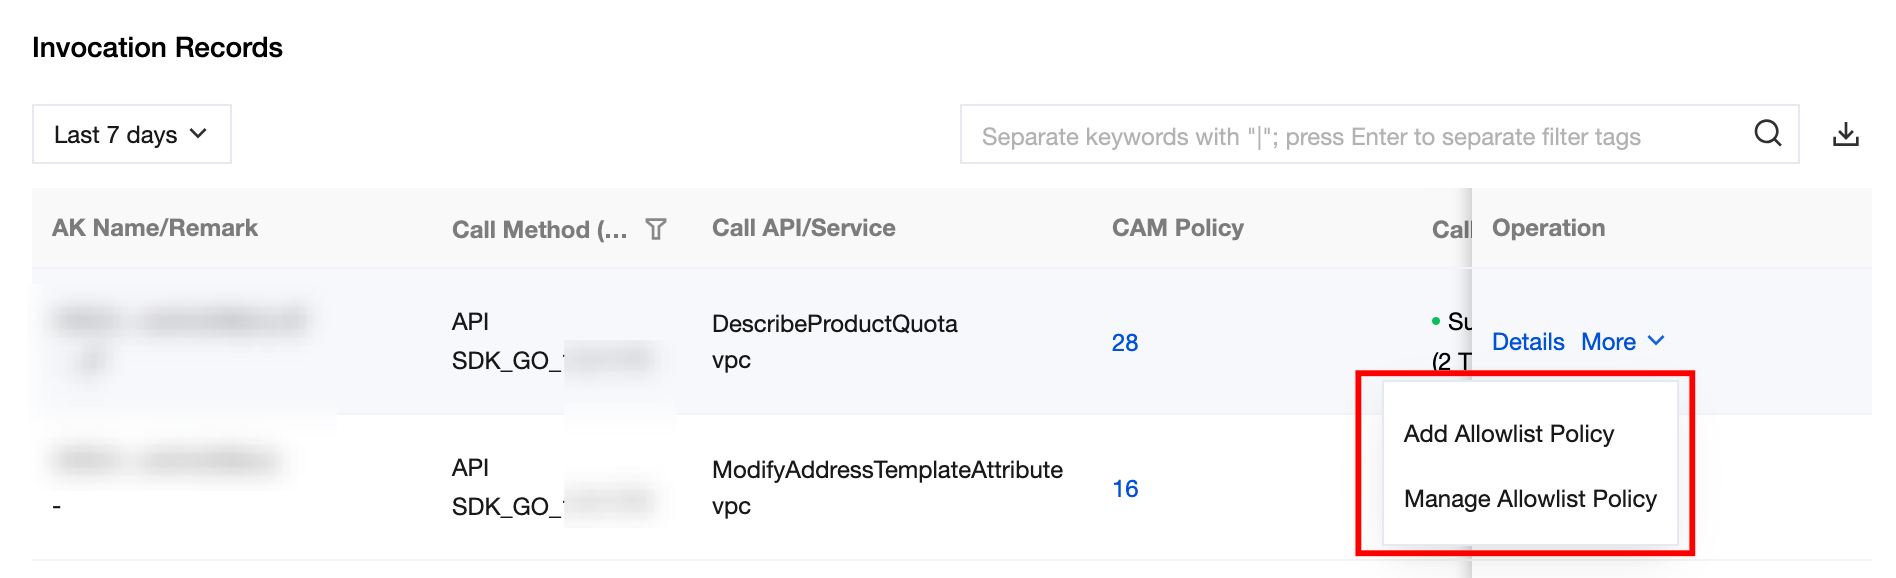Click the CAM Policy column header
This screenshot has height=578, width=1896.
[1177, 228]
